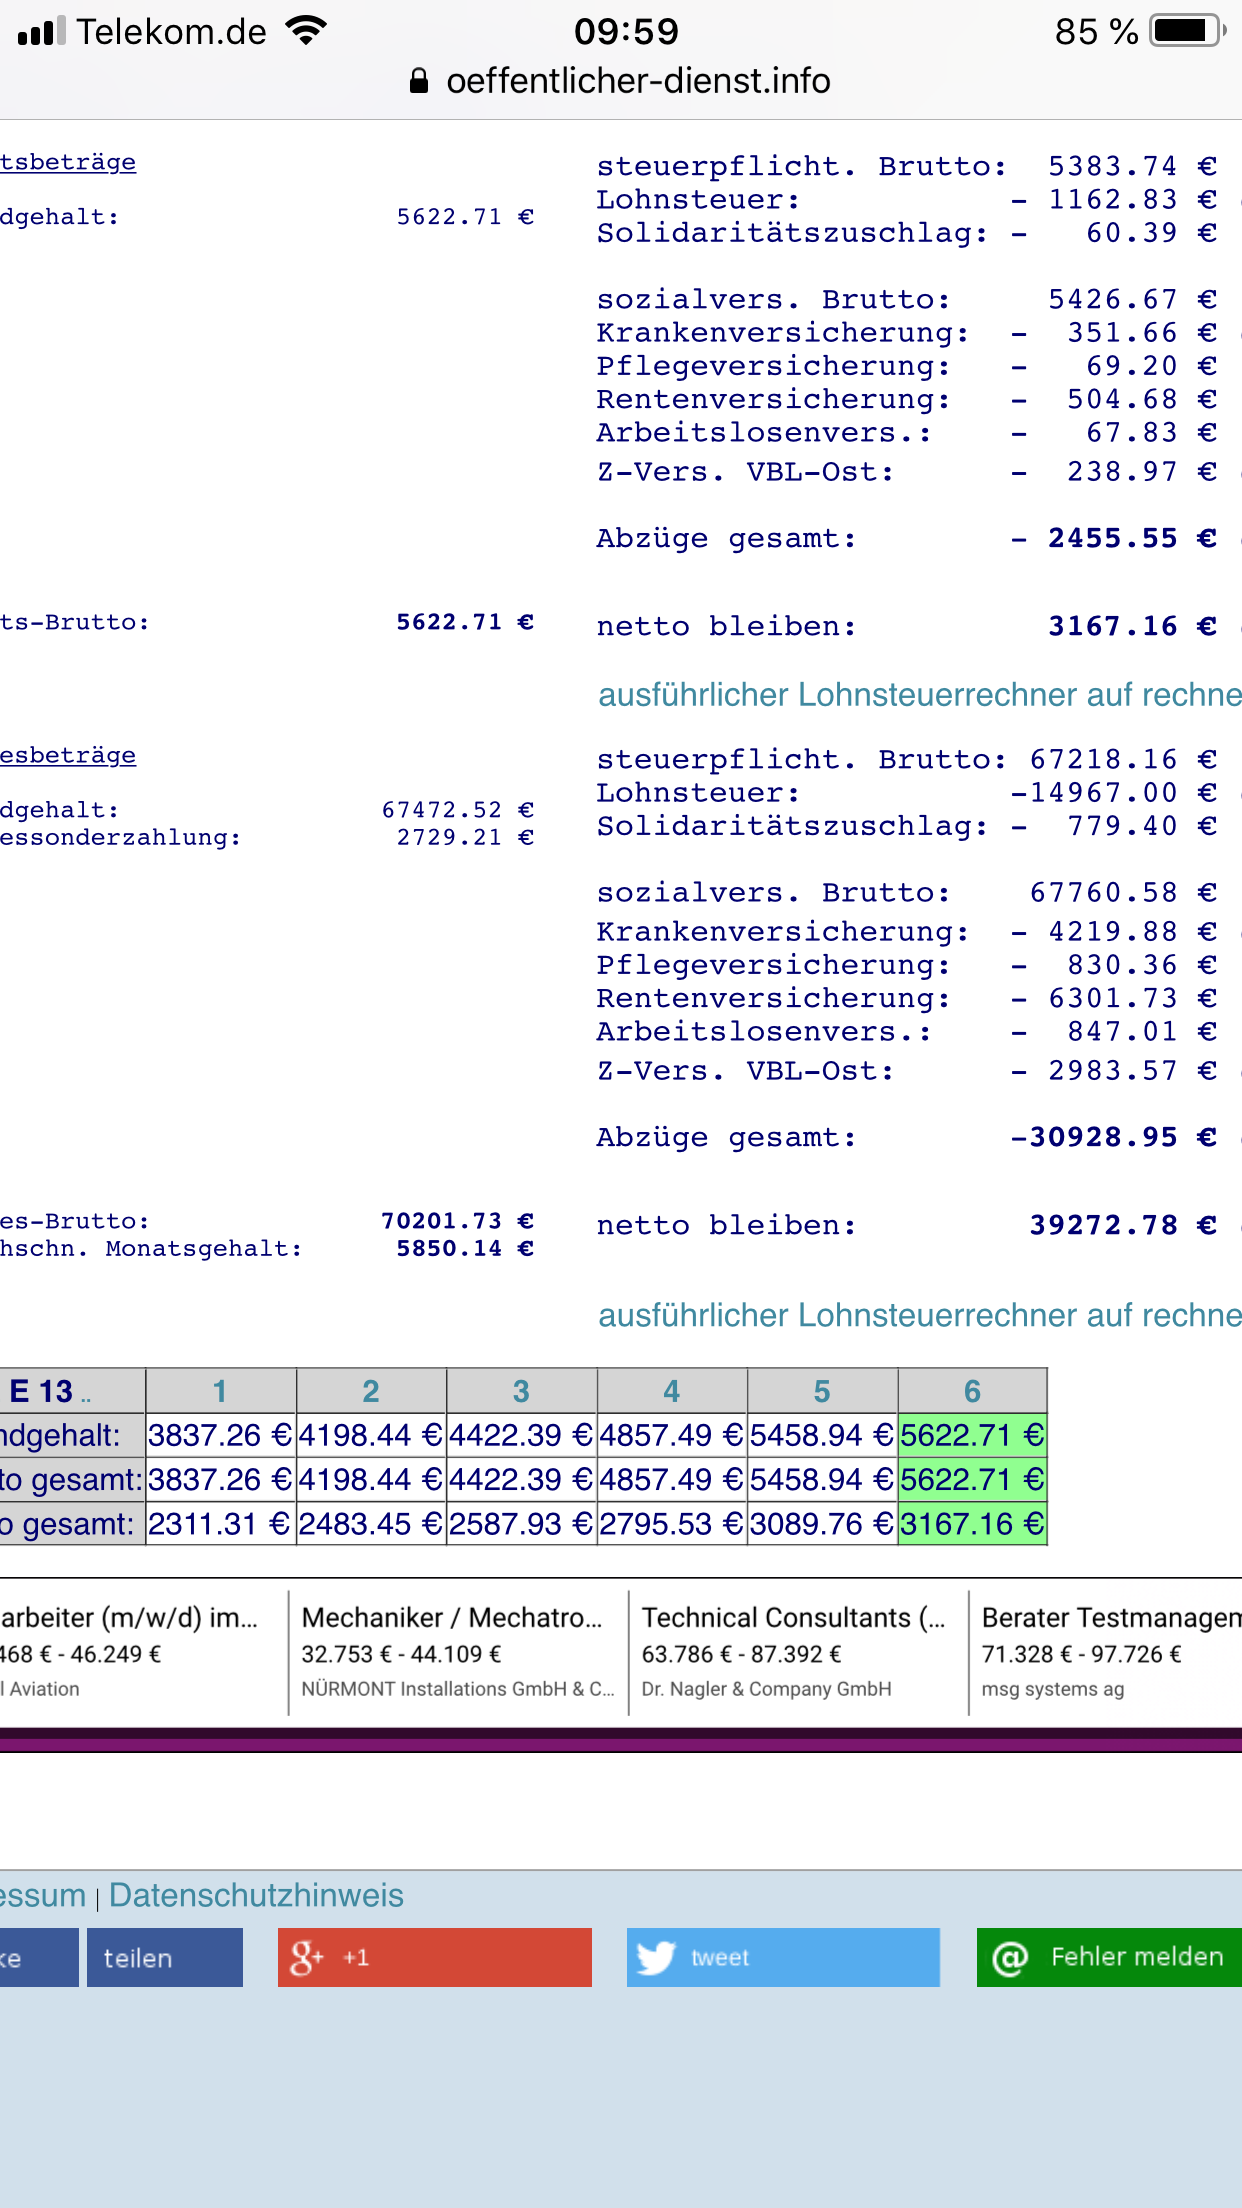Open the Datenschutzhinweis link
Viewport: 1242px width, 2208px height.
point(256,1895)
